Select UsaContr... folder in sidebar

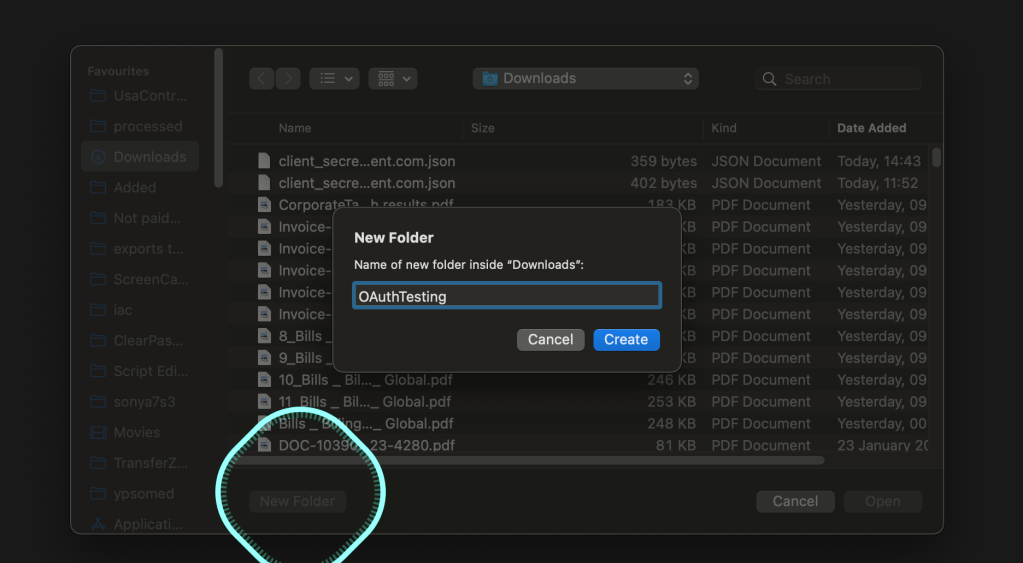click(x=140, y=96)
